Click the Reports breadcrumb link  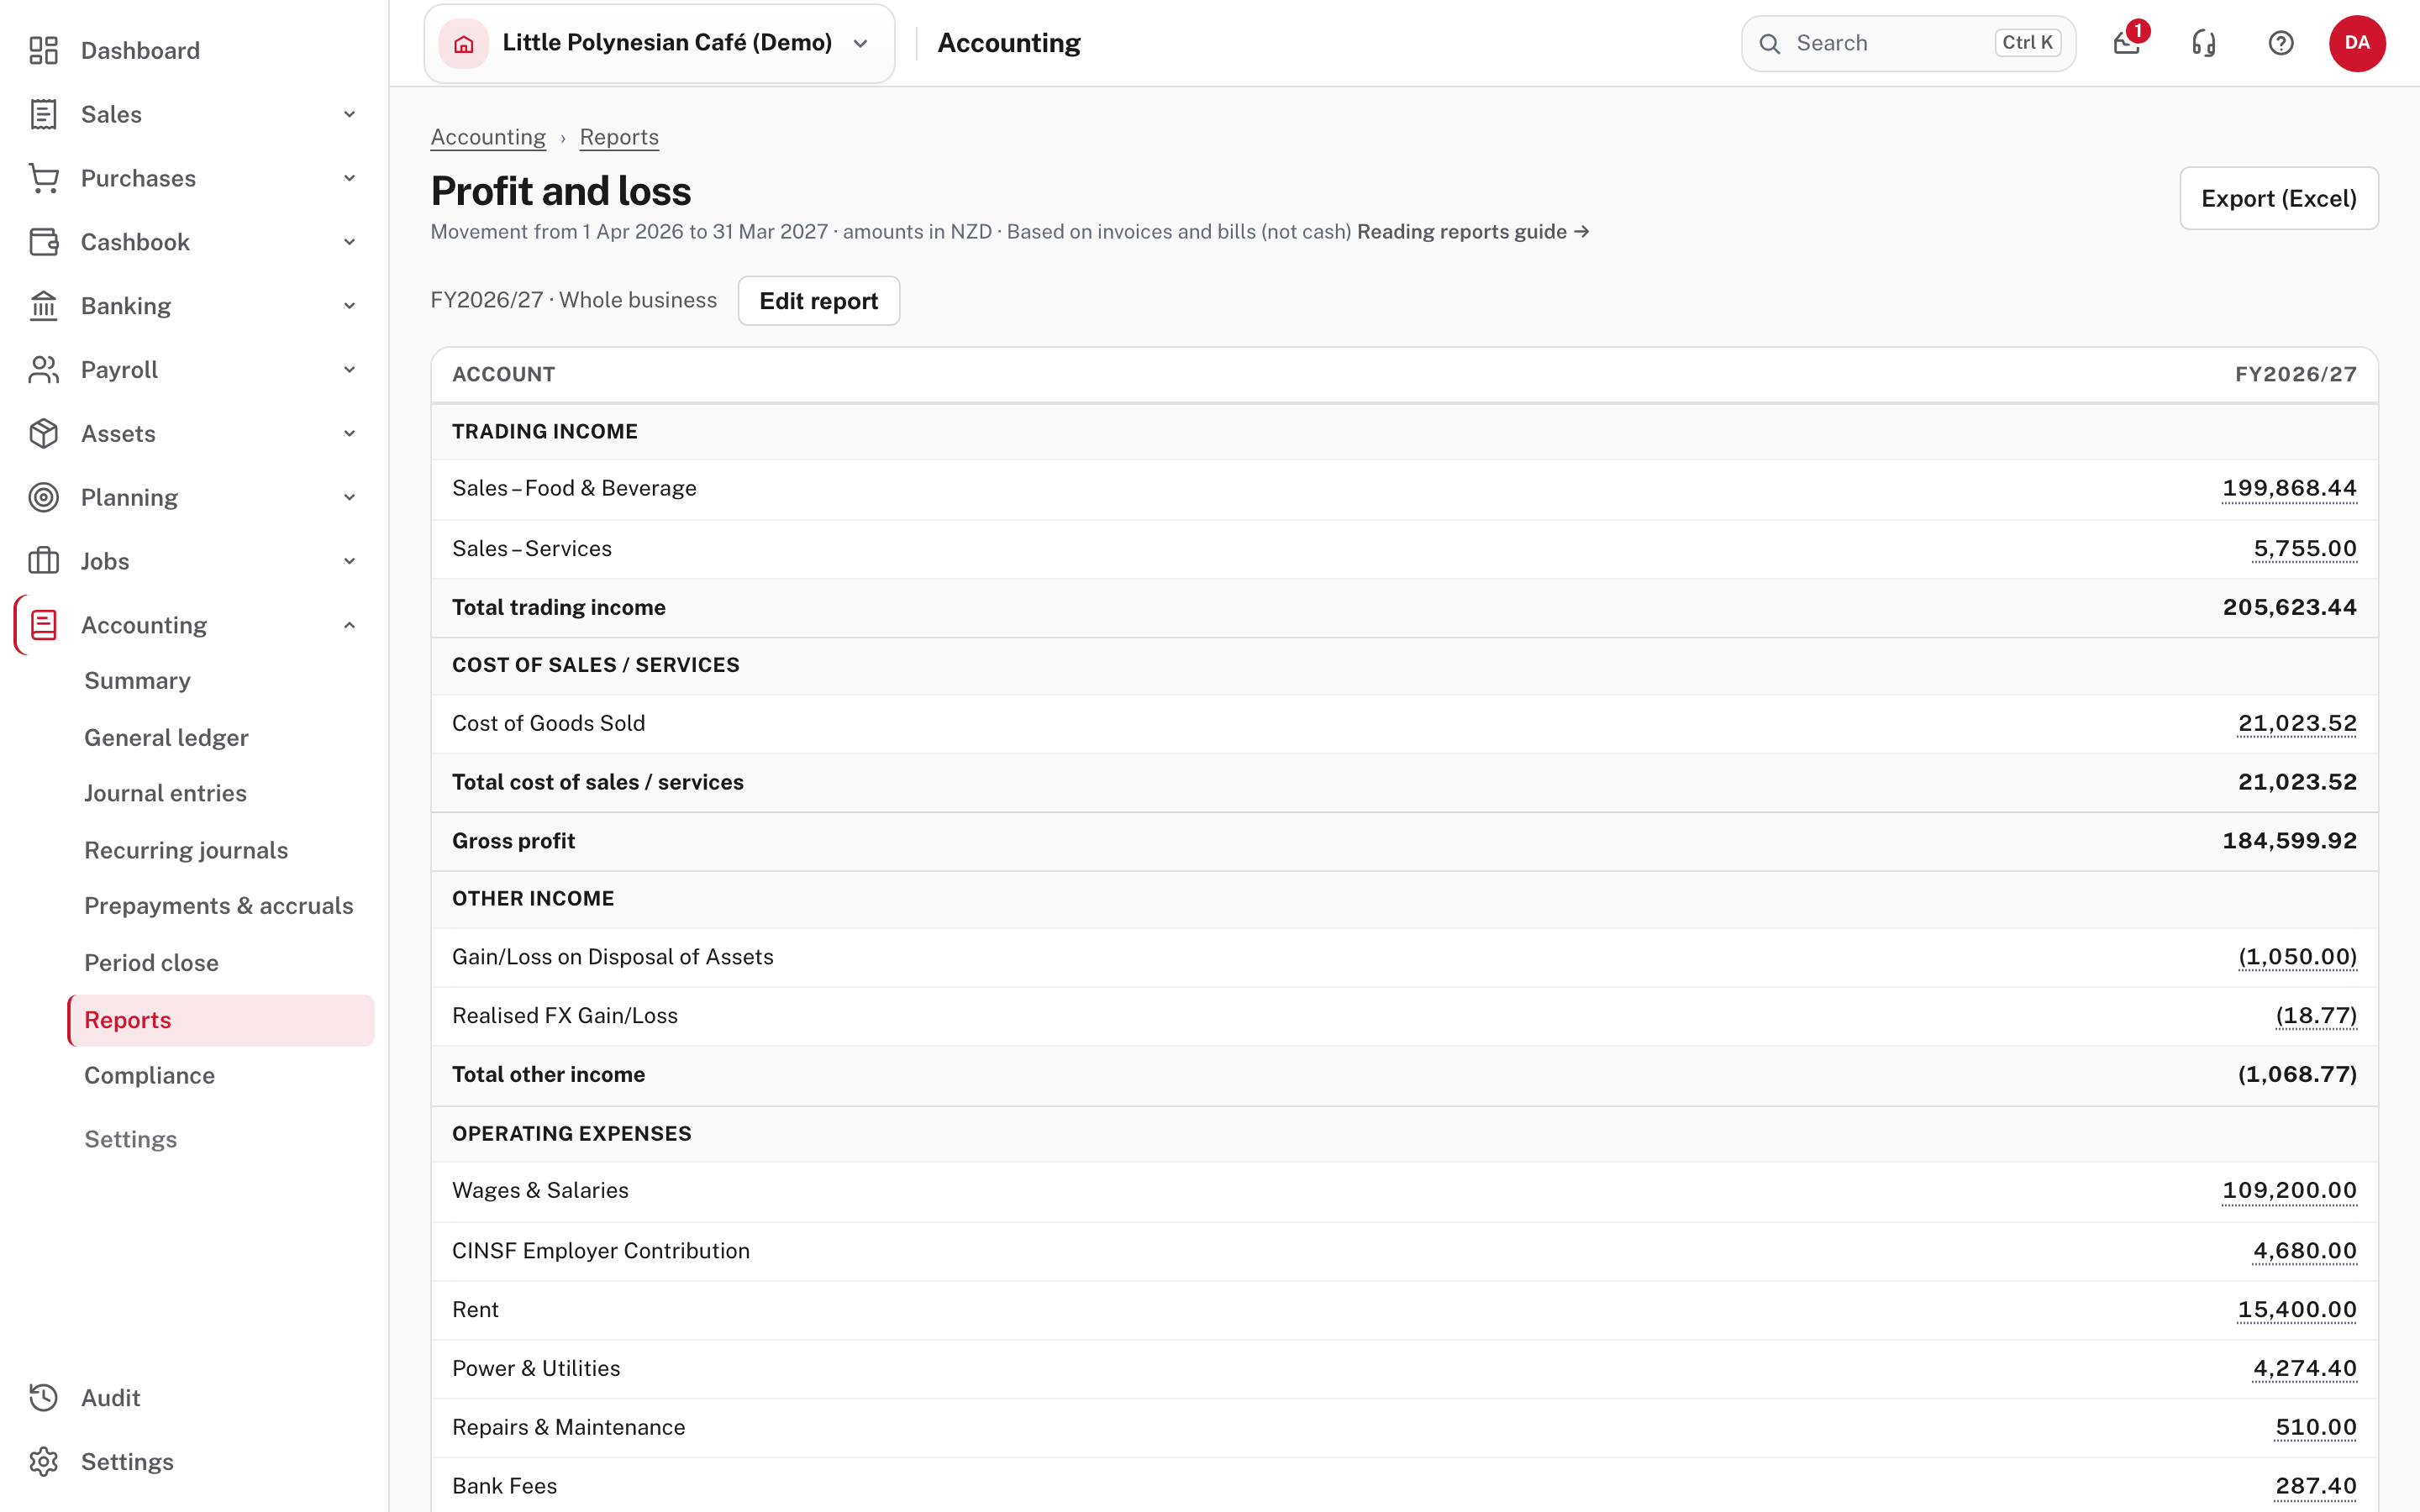point(619,137)
